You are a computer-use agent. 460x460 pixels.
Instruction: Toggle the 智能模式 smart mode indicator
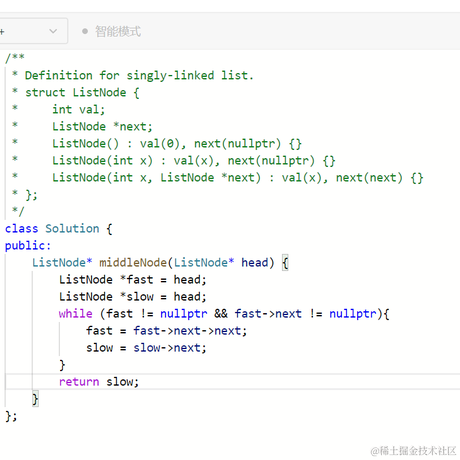point(112,32)
